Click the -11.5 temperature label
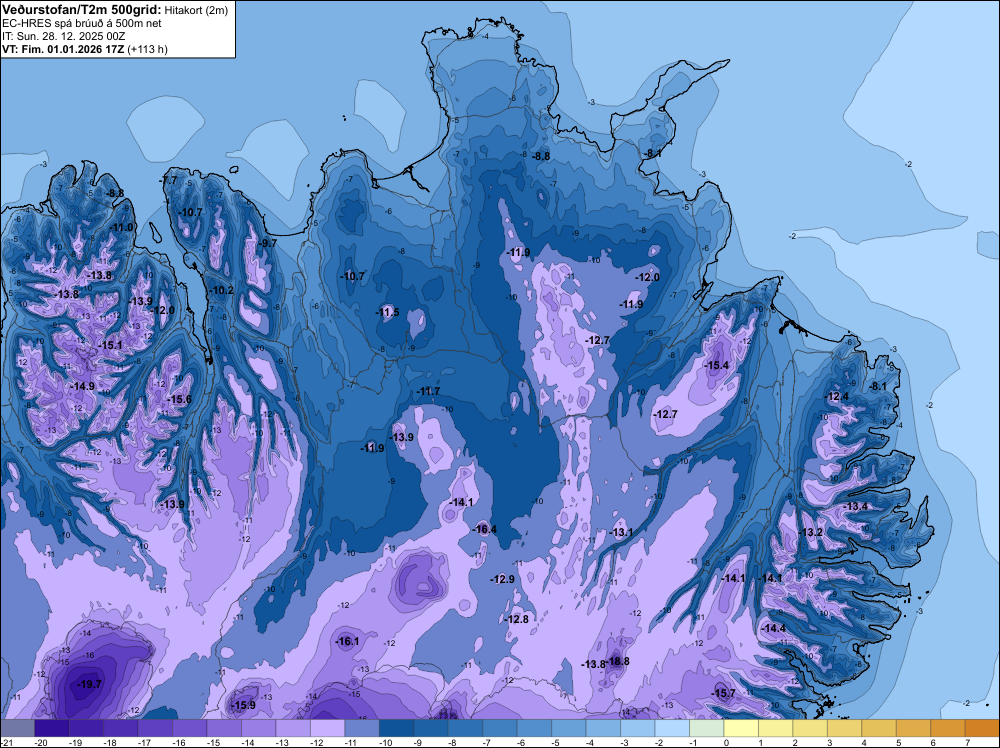Viewport: 1000px width, 748px height. click(386, 312)
